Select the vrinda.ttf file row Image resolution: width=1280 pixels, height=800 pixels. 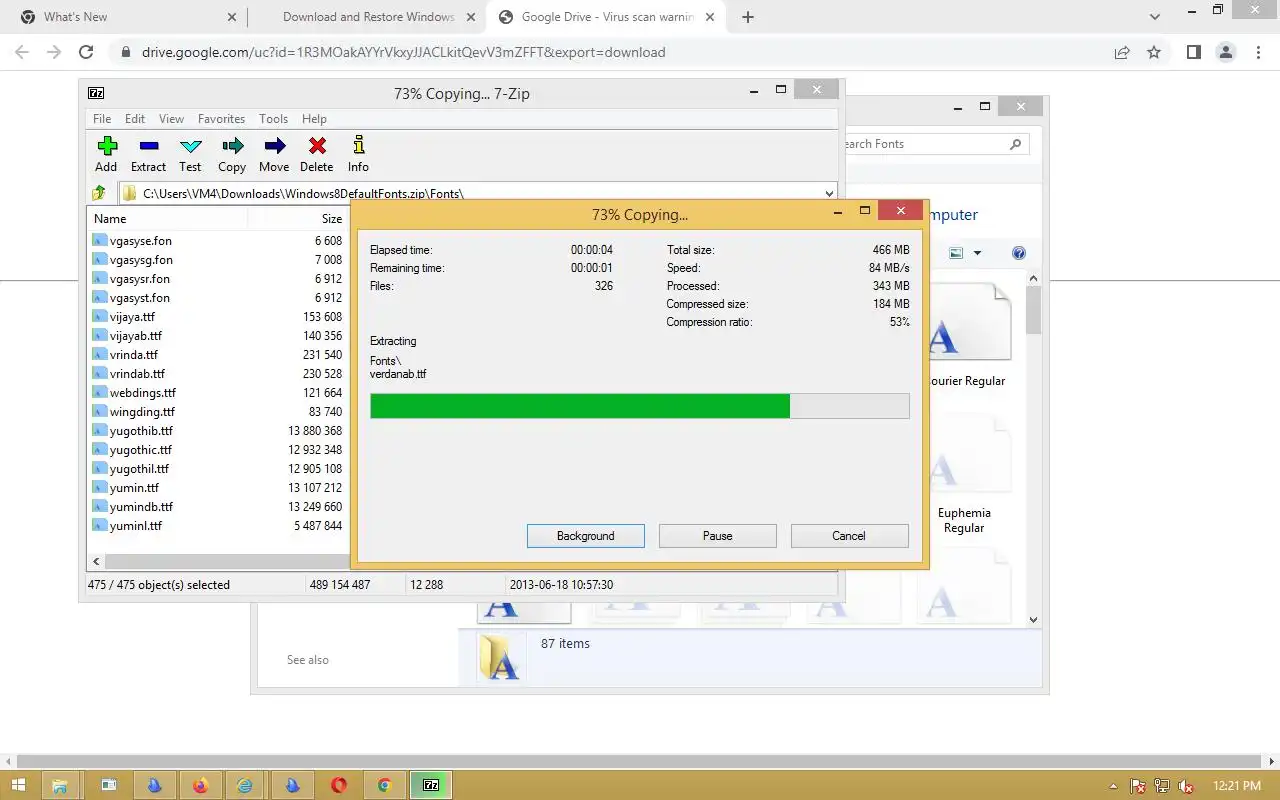click(x=217, y=355)
